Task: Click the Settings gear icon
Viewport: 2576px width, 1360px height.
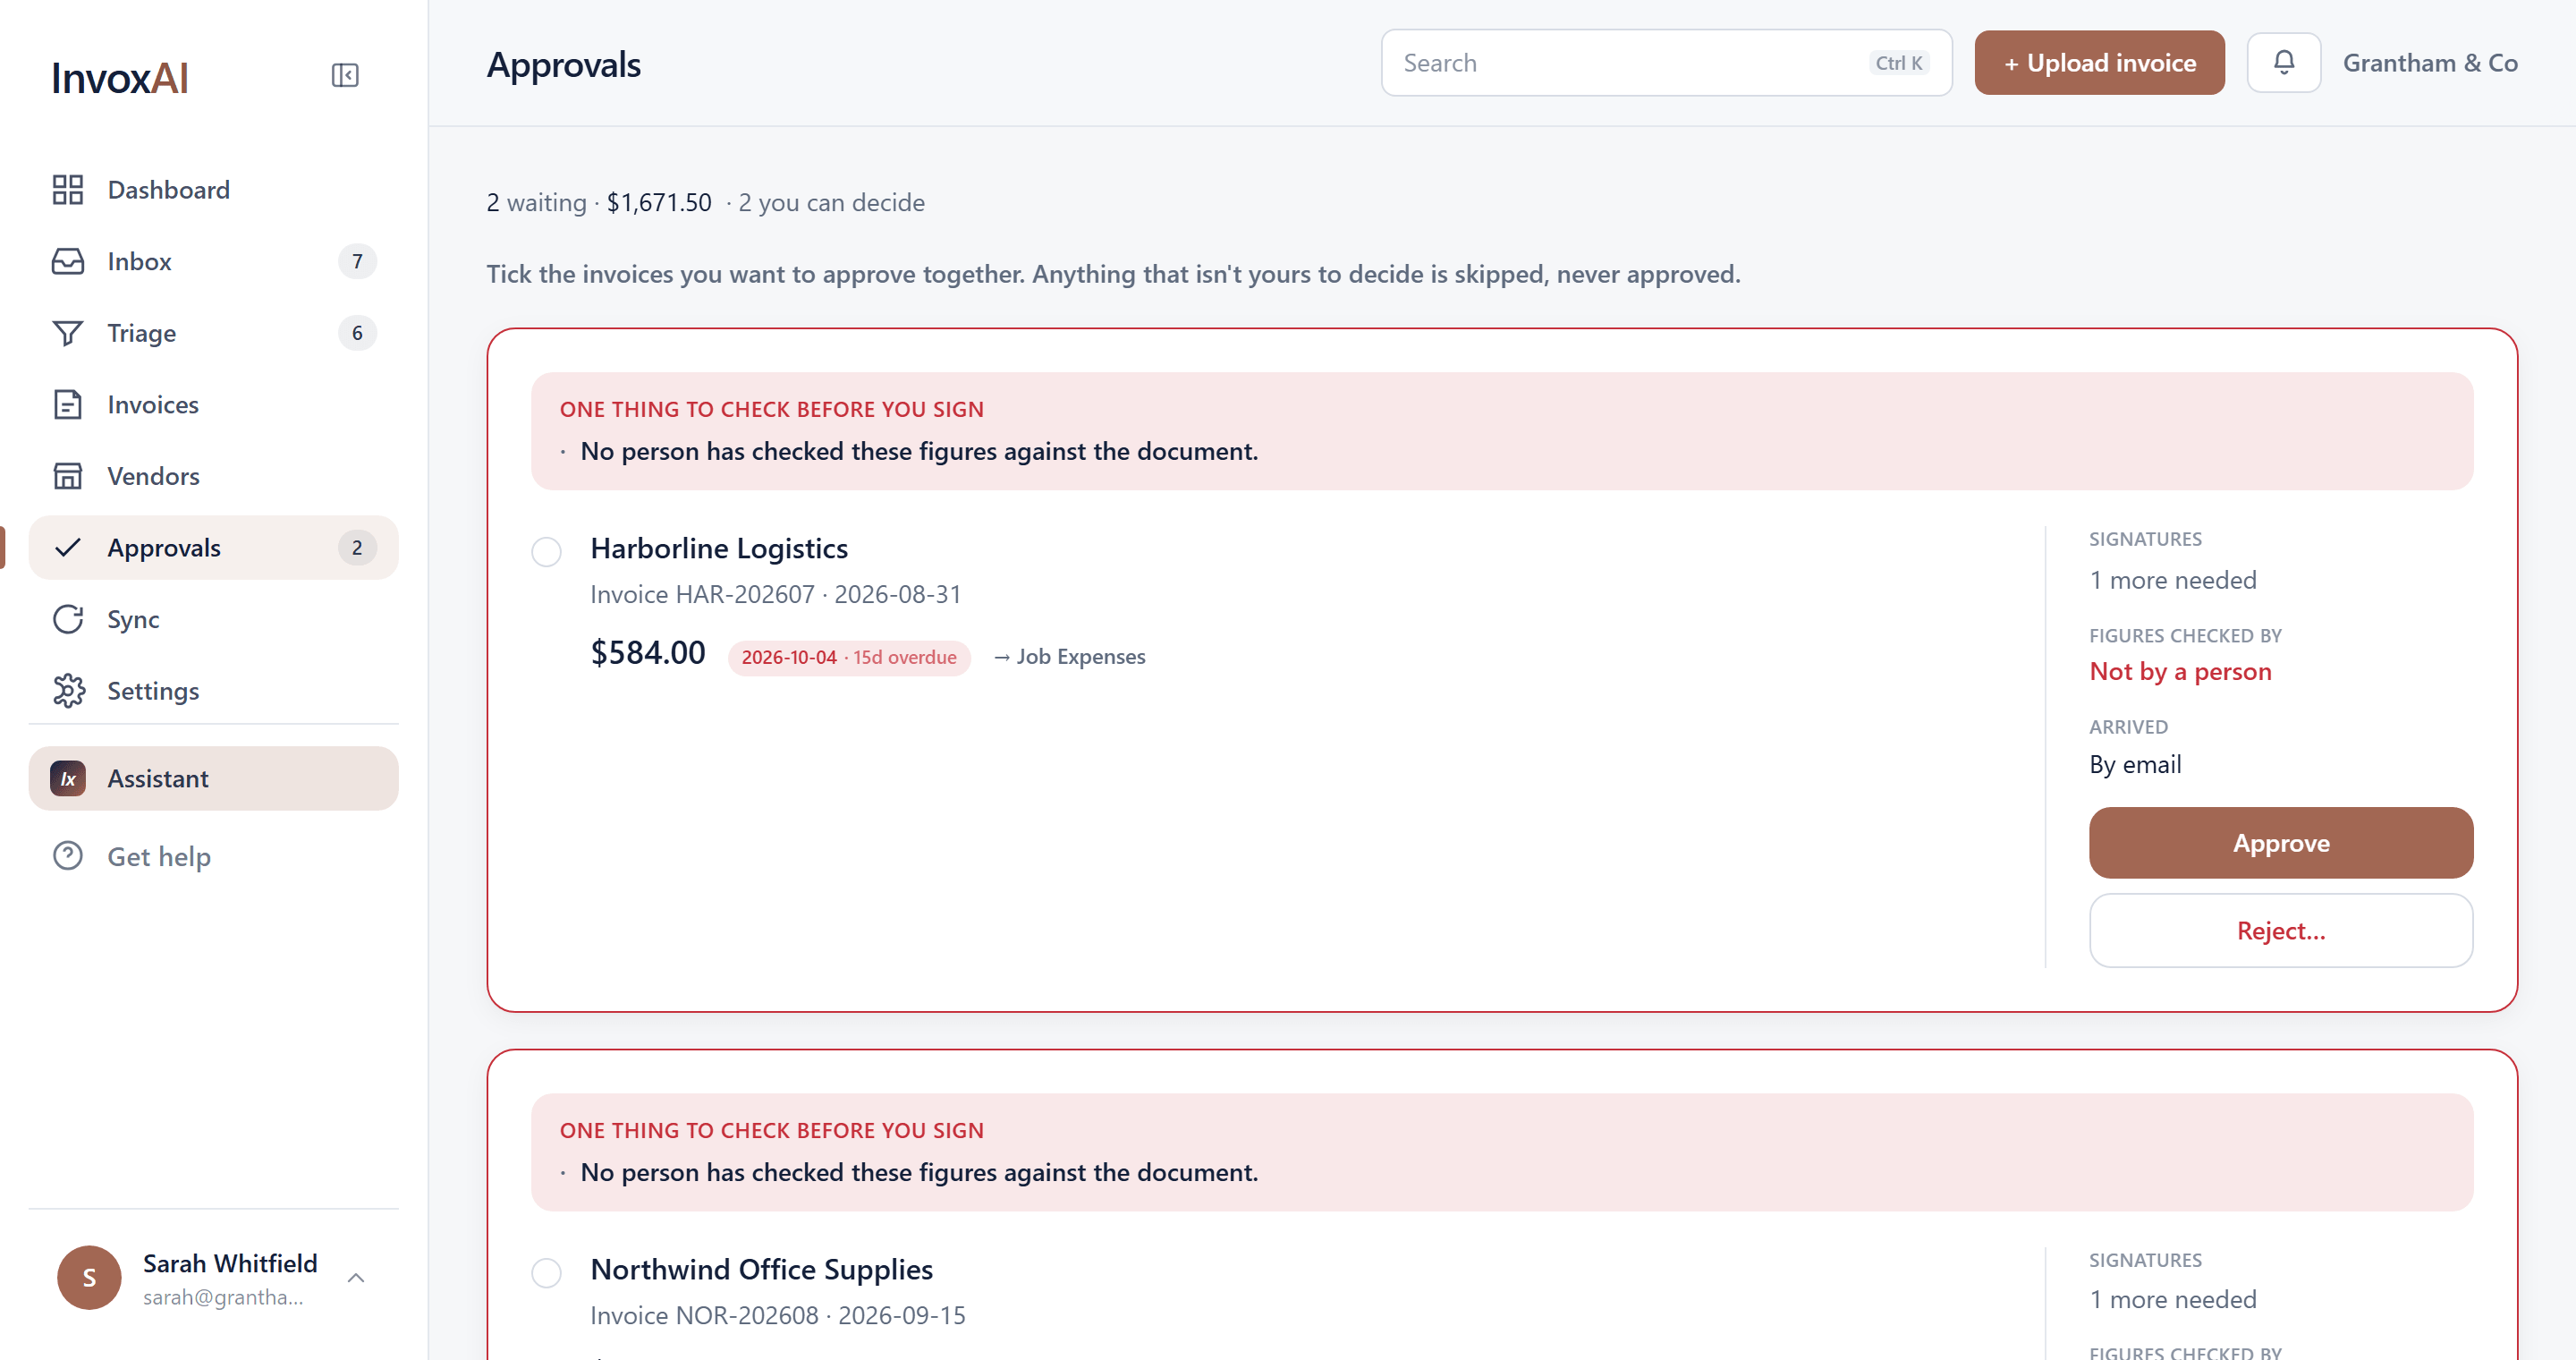Action: pyautogui.click(x=68, y=691)
